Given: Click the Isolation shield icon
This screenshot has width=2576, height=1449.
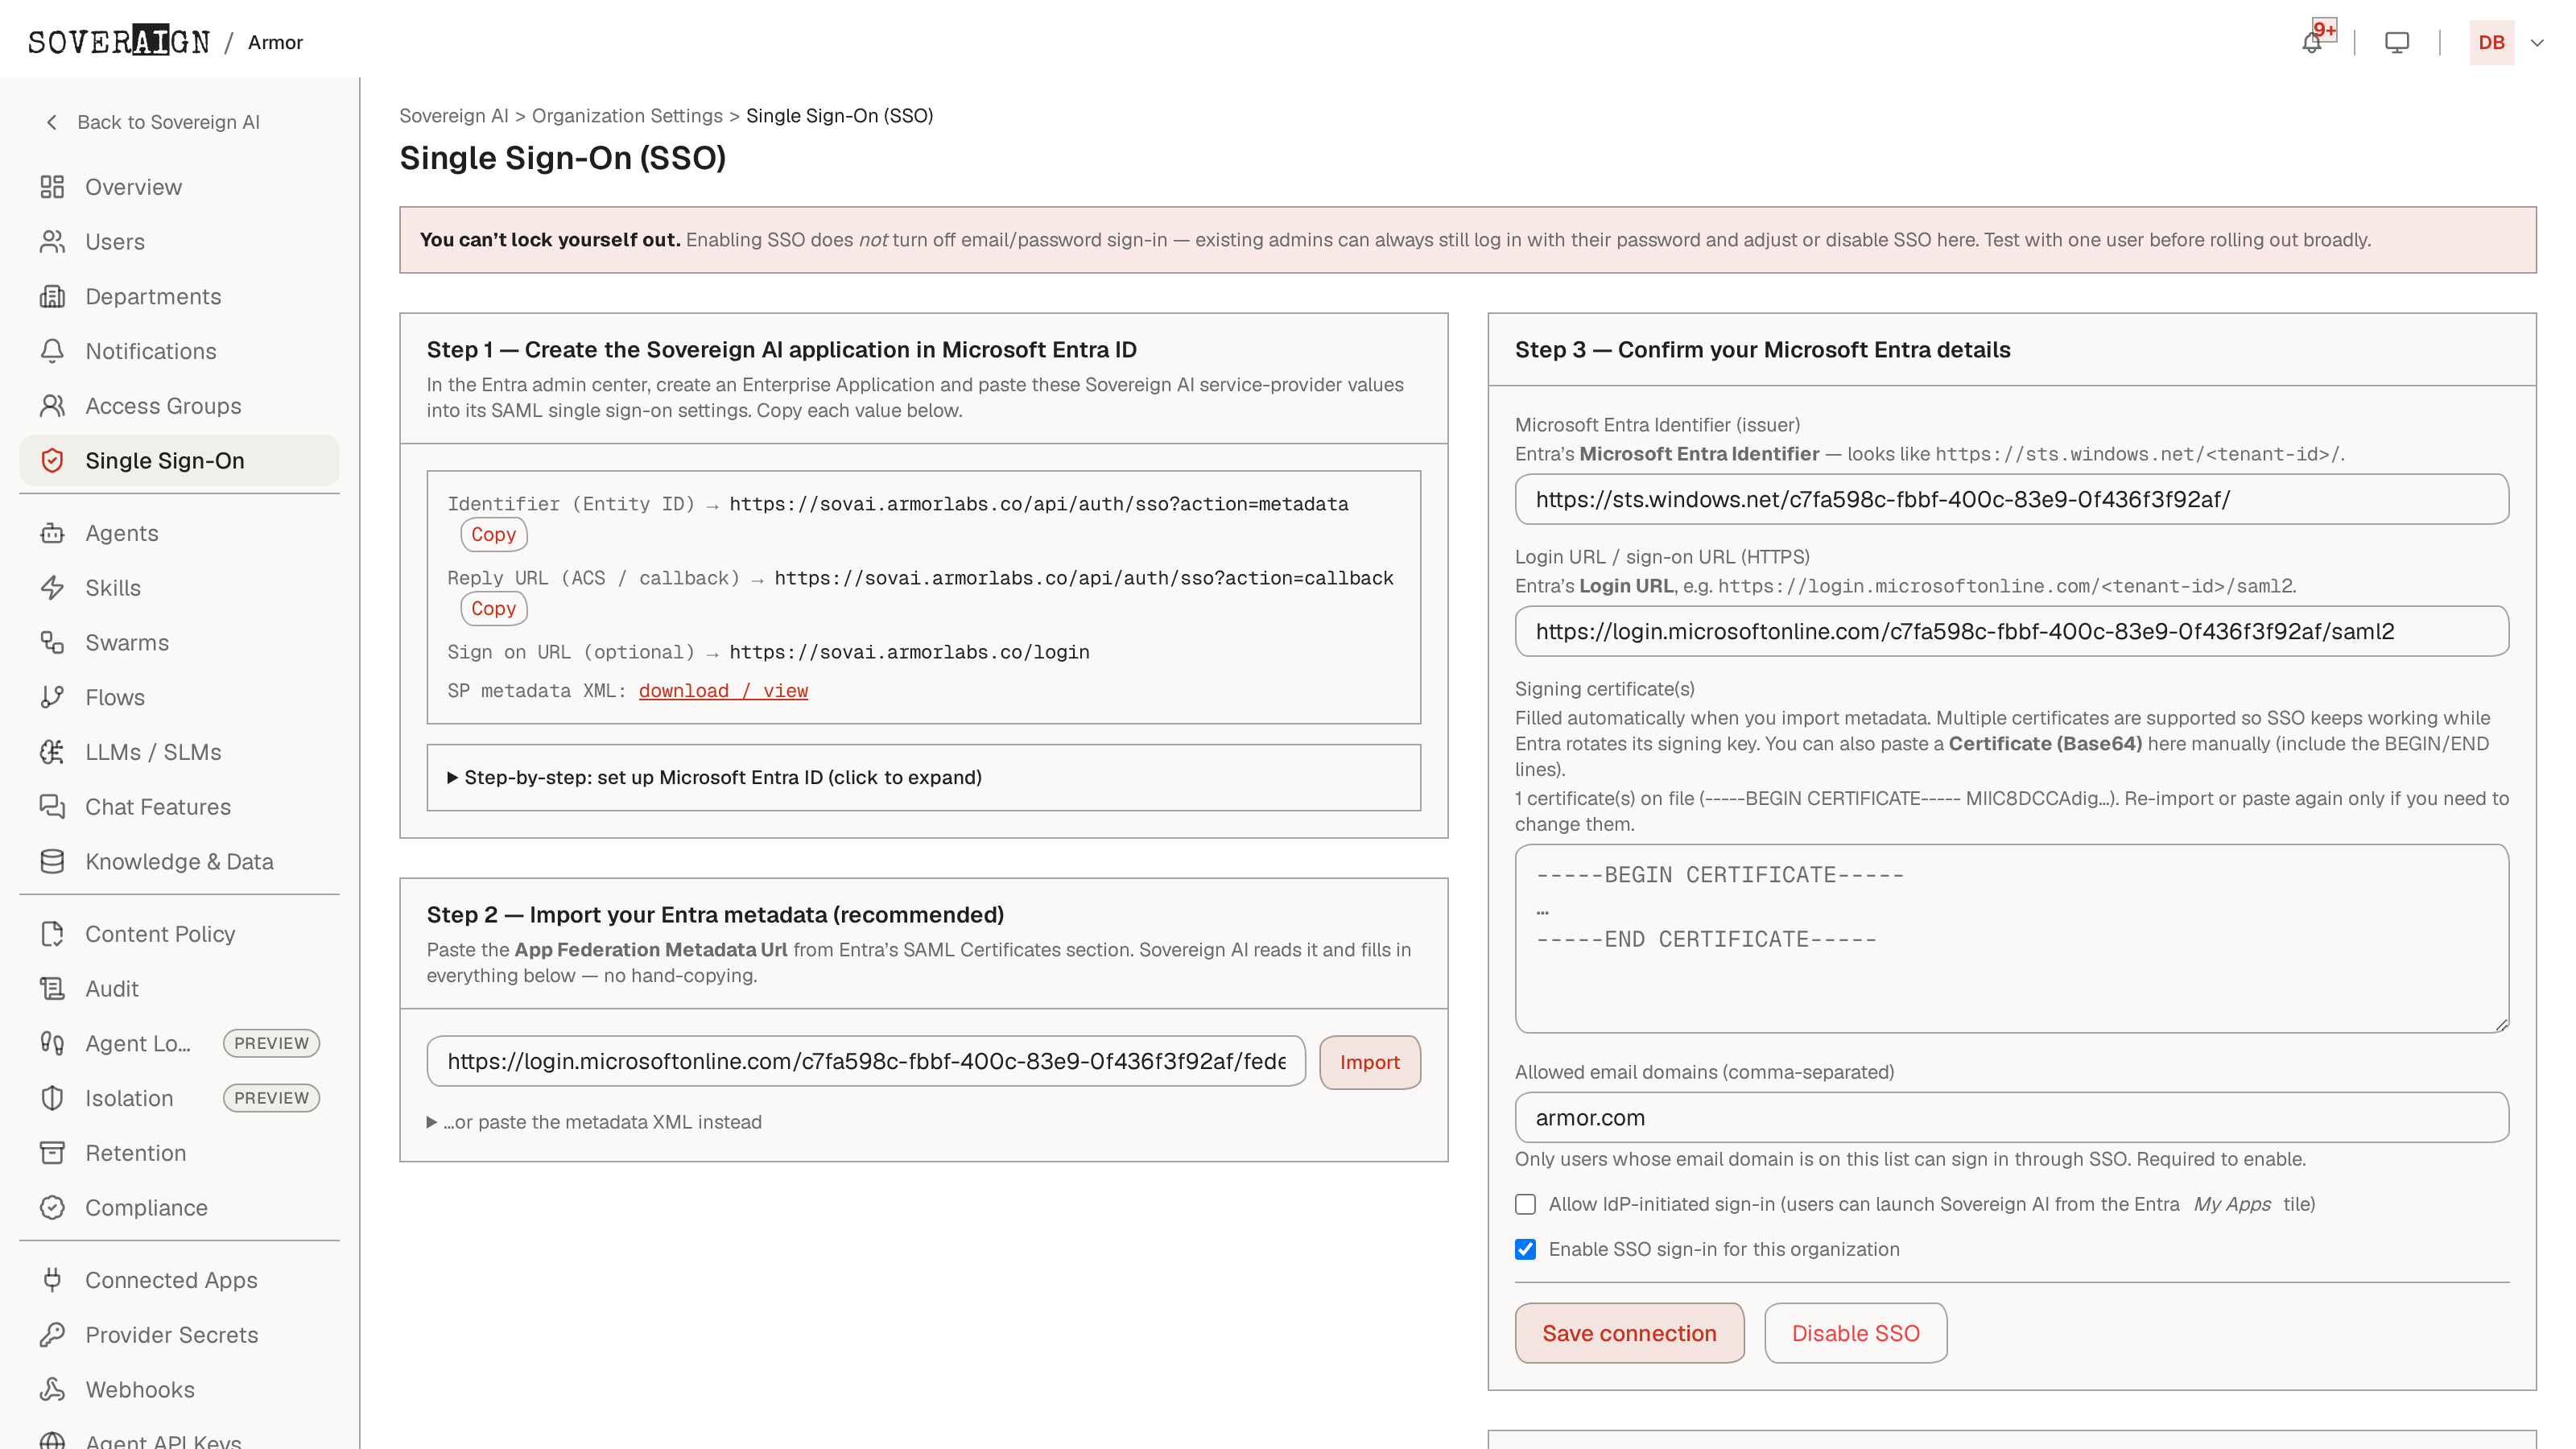Looking at the screenshot, I should click(52, 1098).
